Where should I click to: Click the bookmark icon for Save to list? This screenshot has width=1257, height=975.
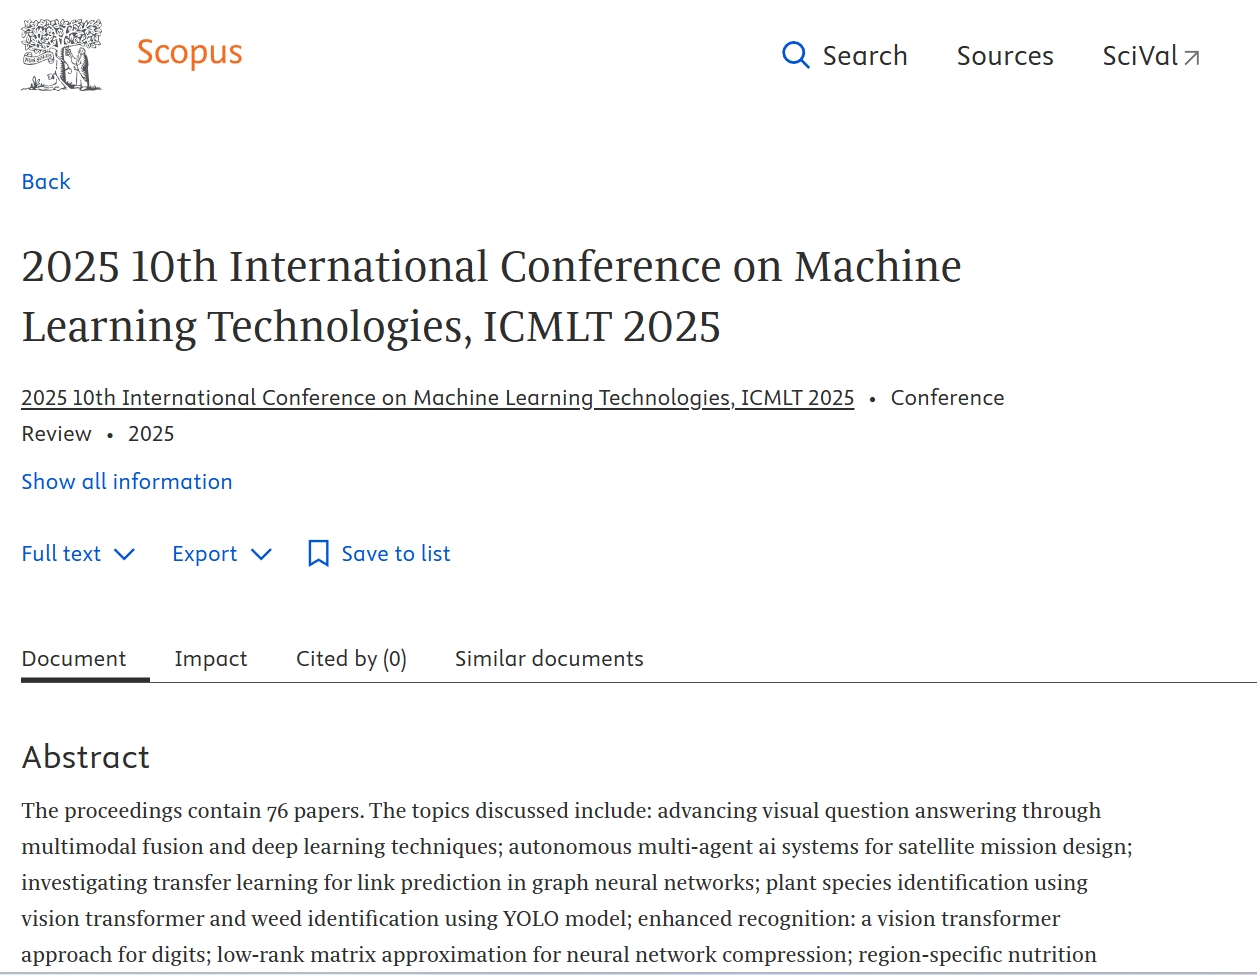318,554
